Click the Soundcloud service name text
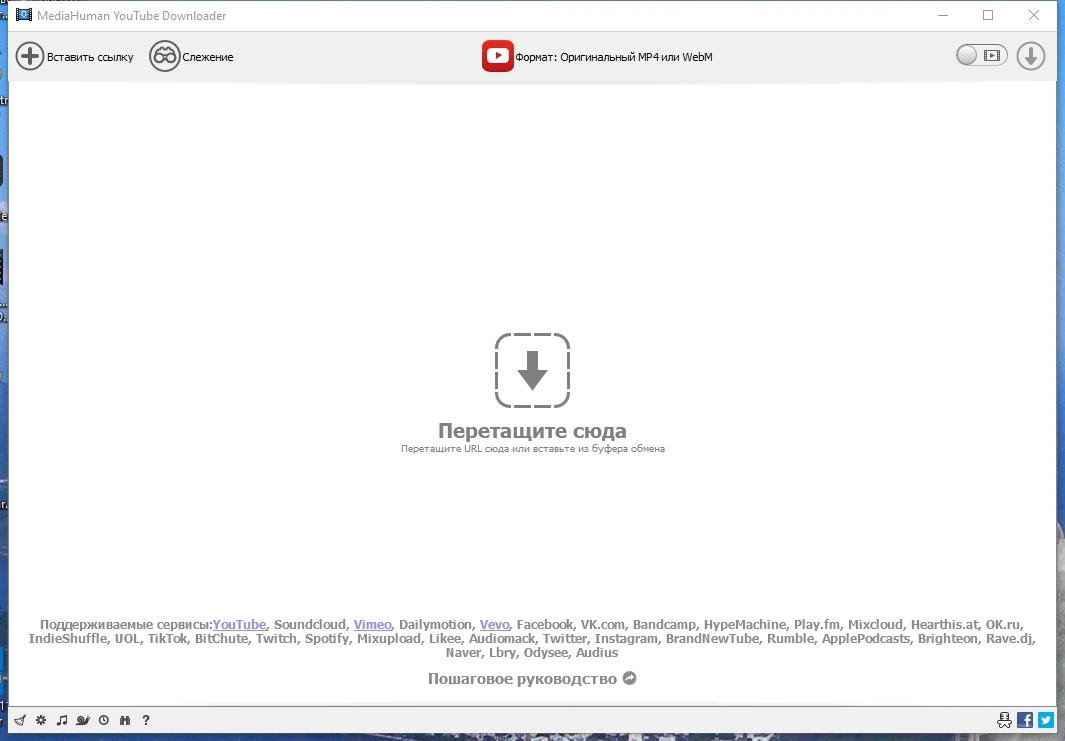The width and height of the screenshot is (1065, 741). pyautogui.click(x=310, y=624)
